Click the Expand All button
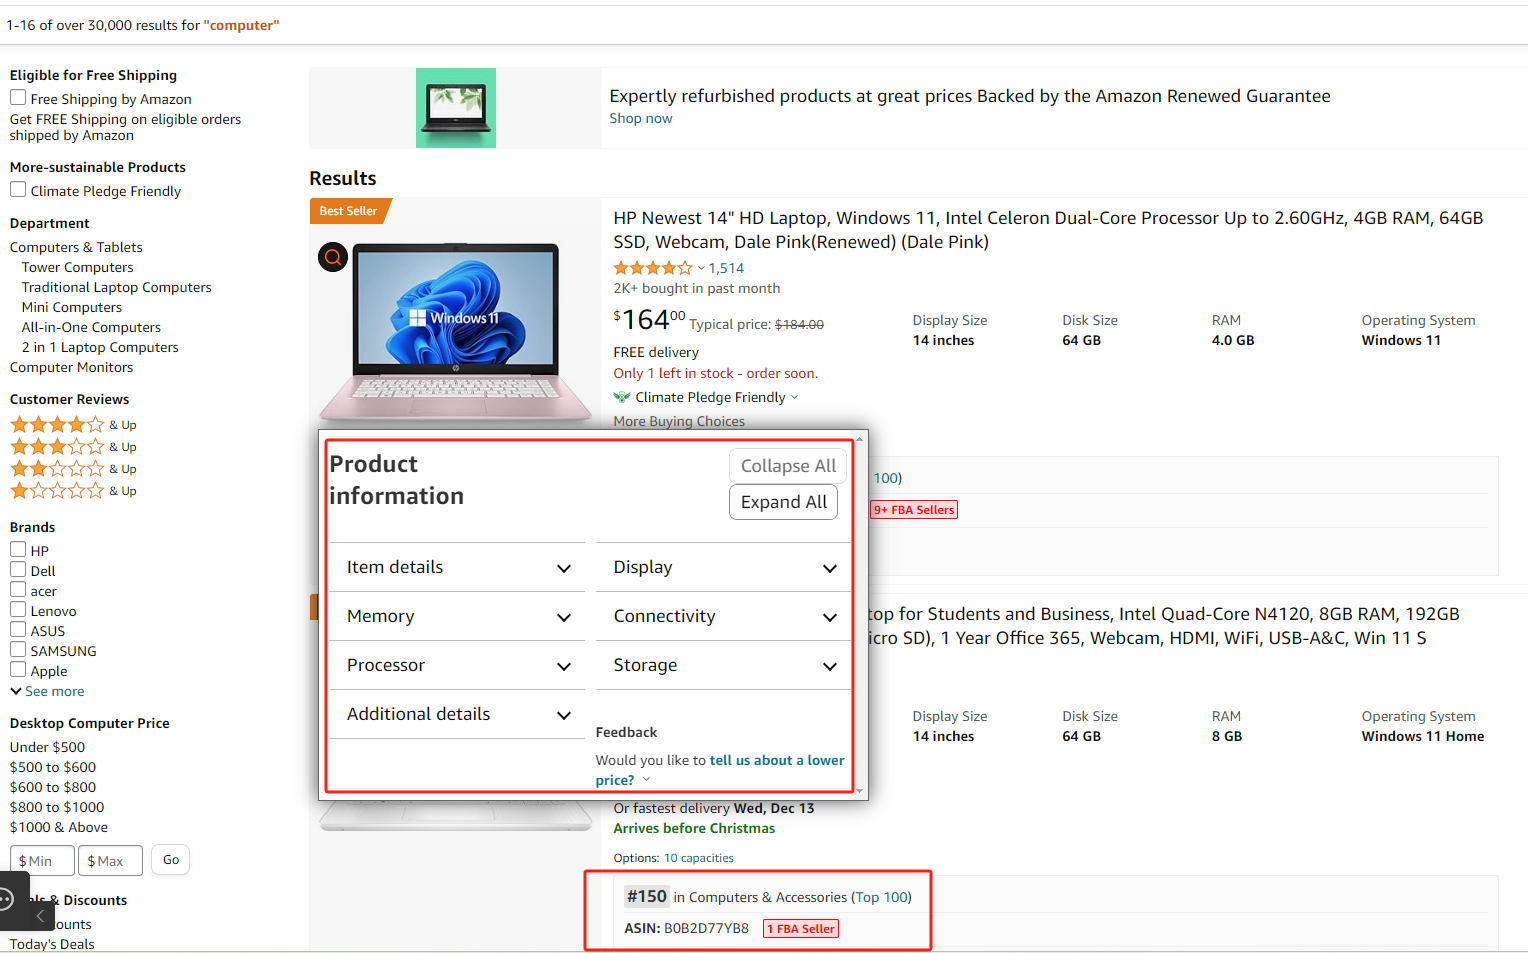 click(x=784, y=502)
